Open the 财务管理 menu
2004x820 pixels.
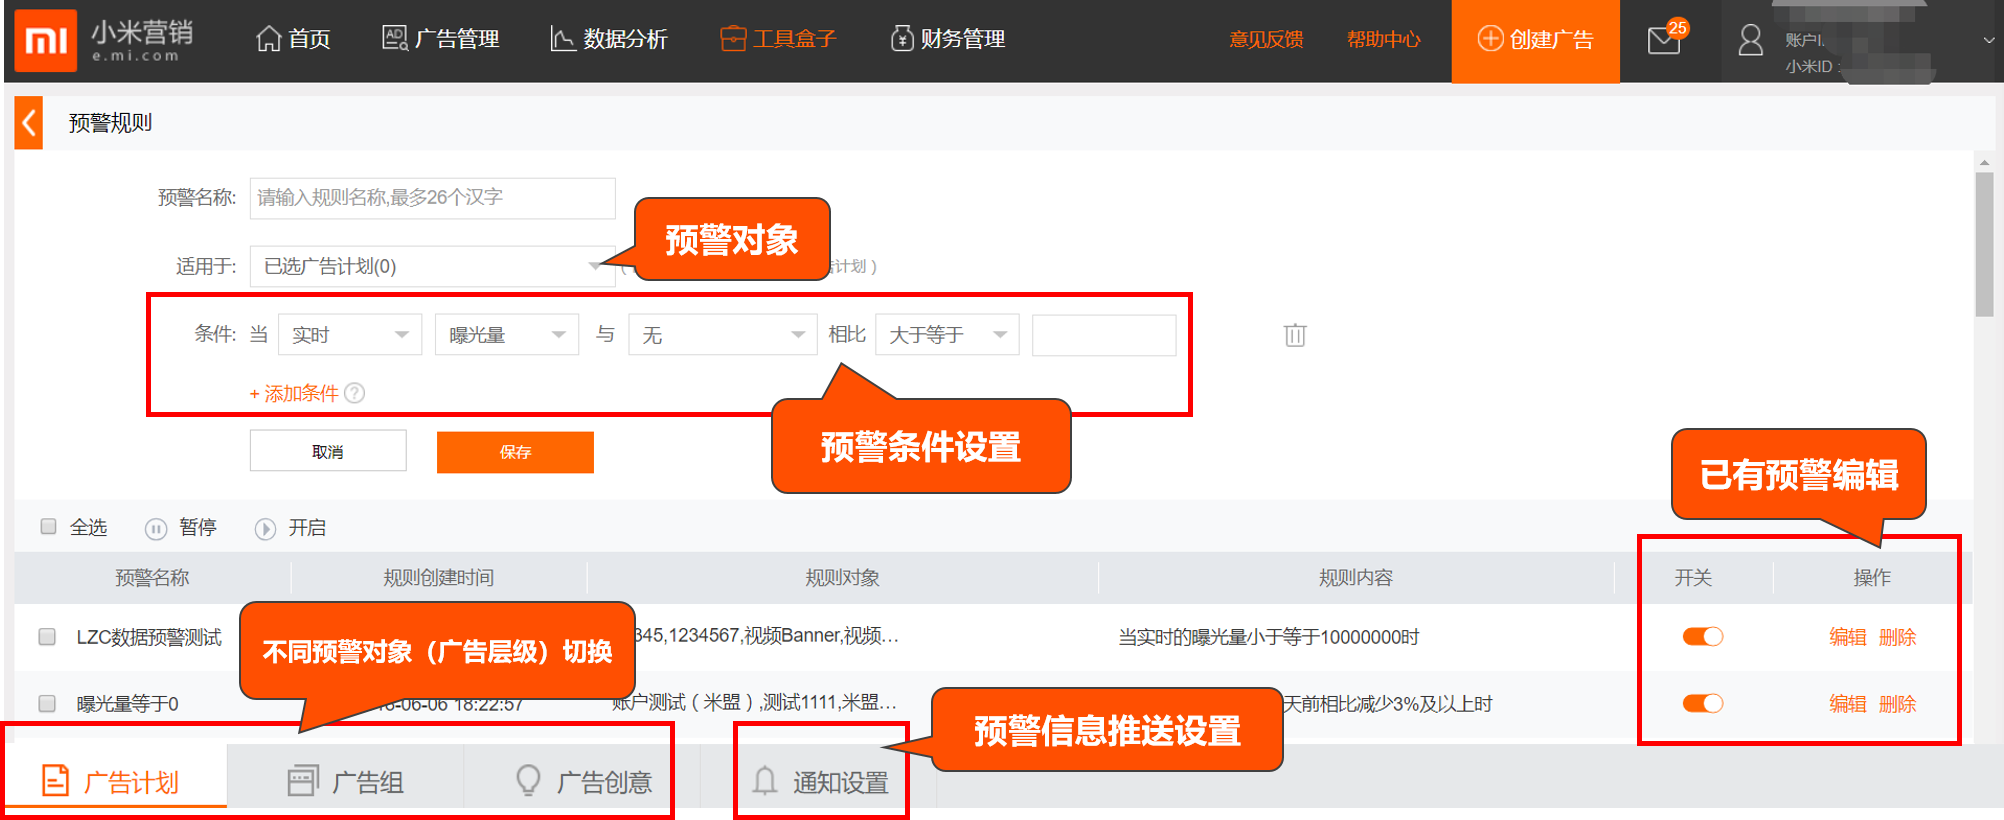click(x=947, y=39)
